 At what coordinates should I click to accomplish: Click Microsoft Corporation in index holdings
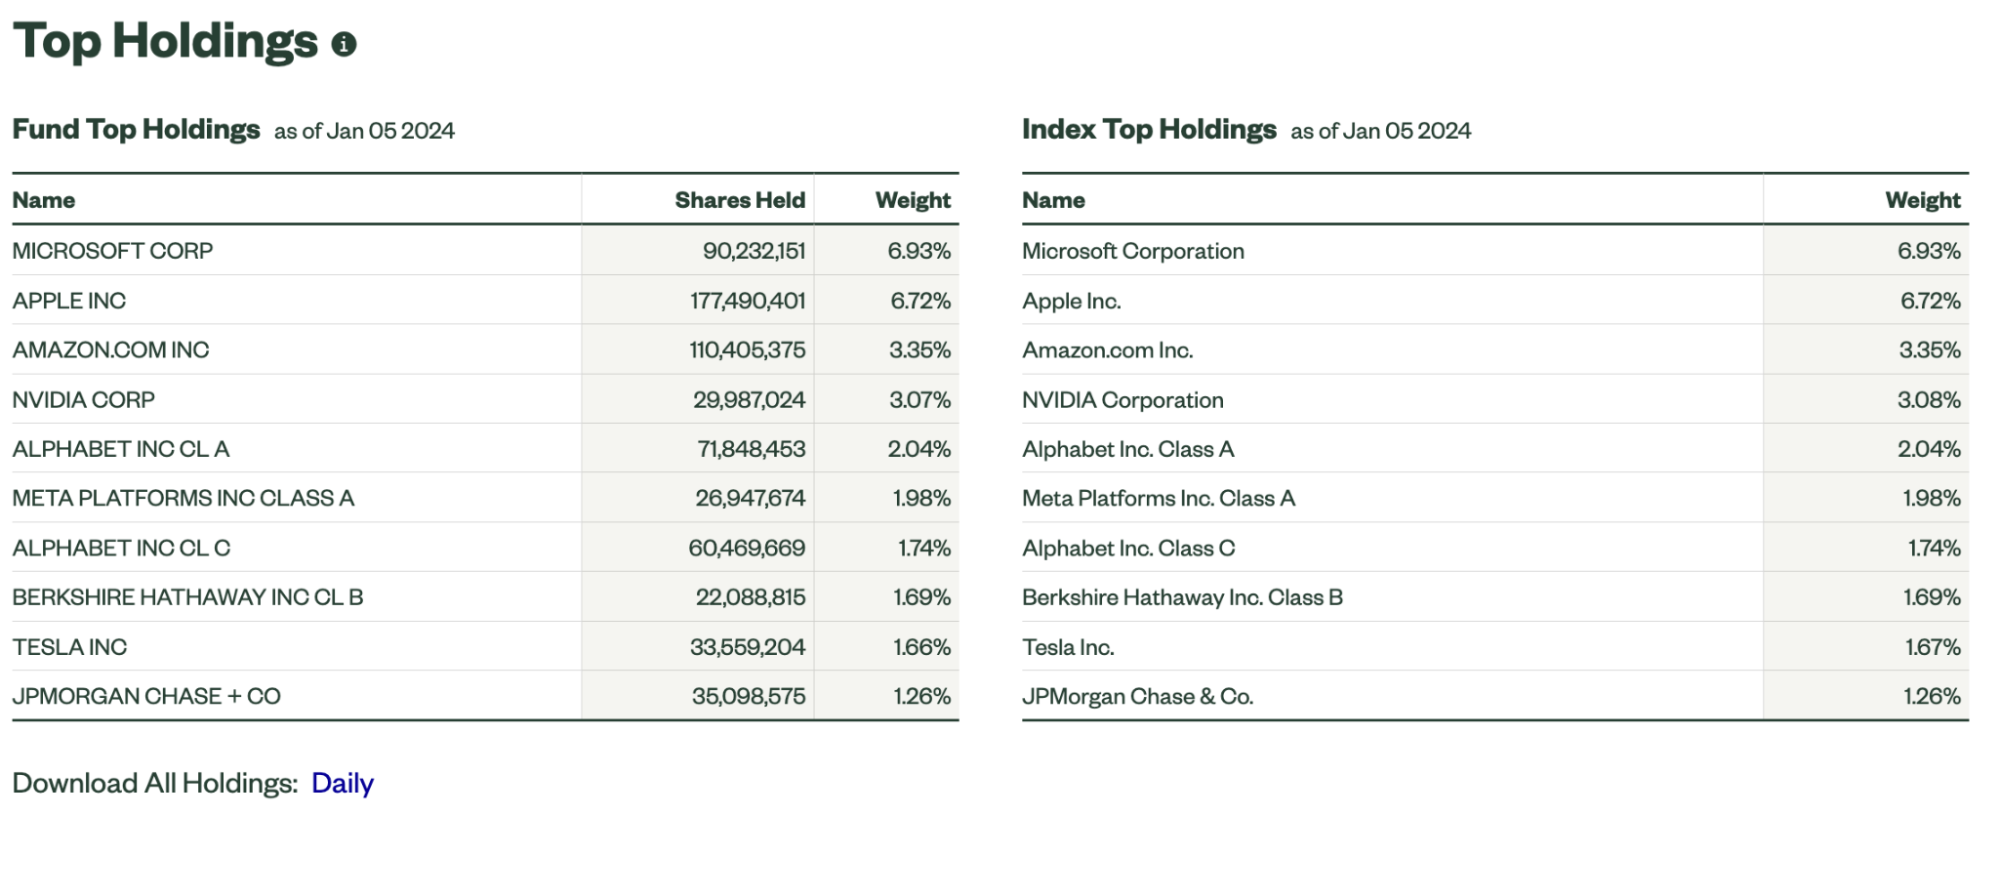(1133, 251)
